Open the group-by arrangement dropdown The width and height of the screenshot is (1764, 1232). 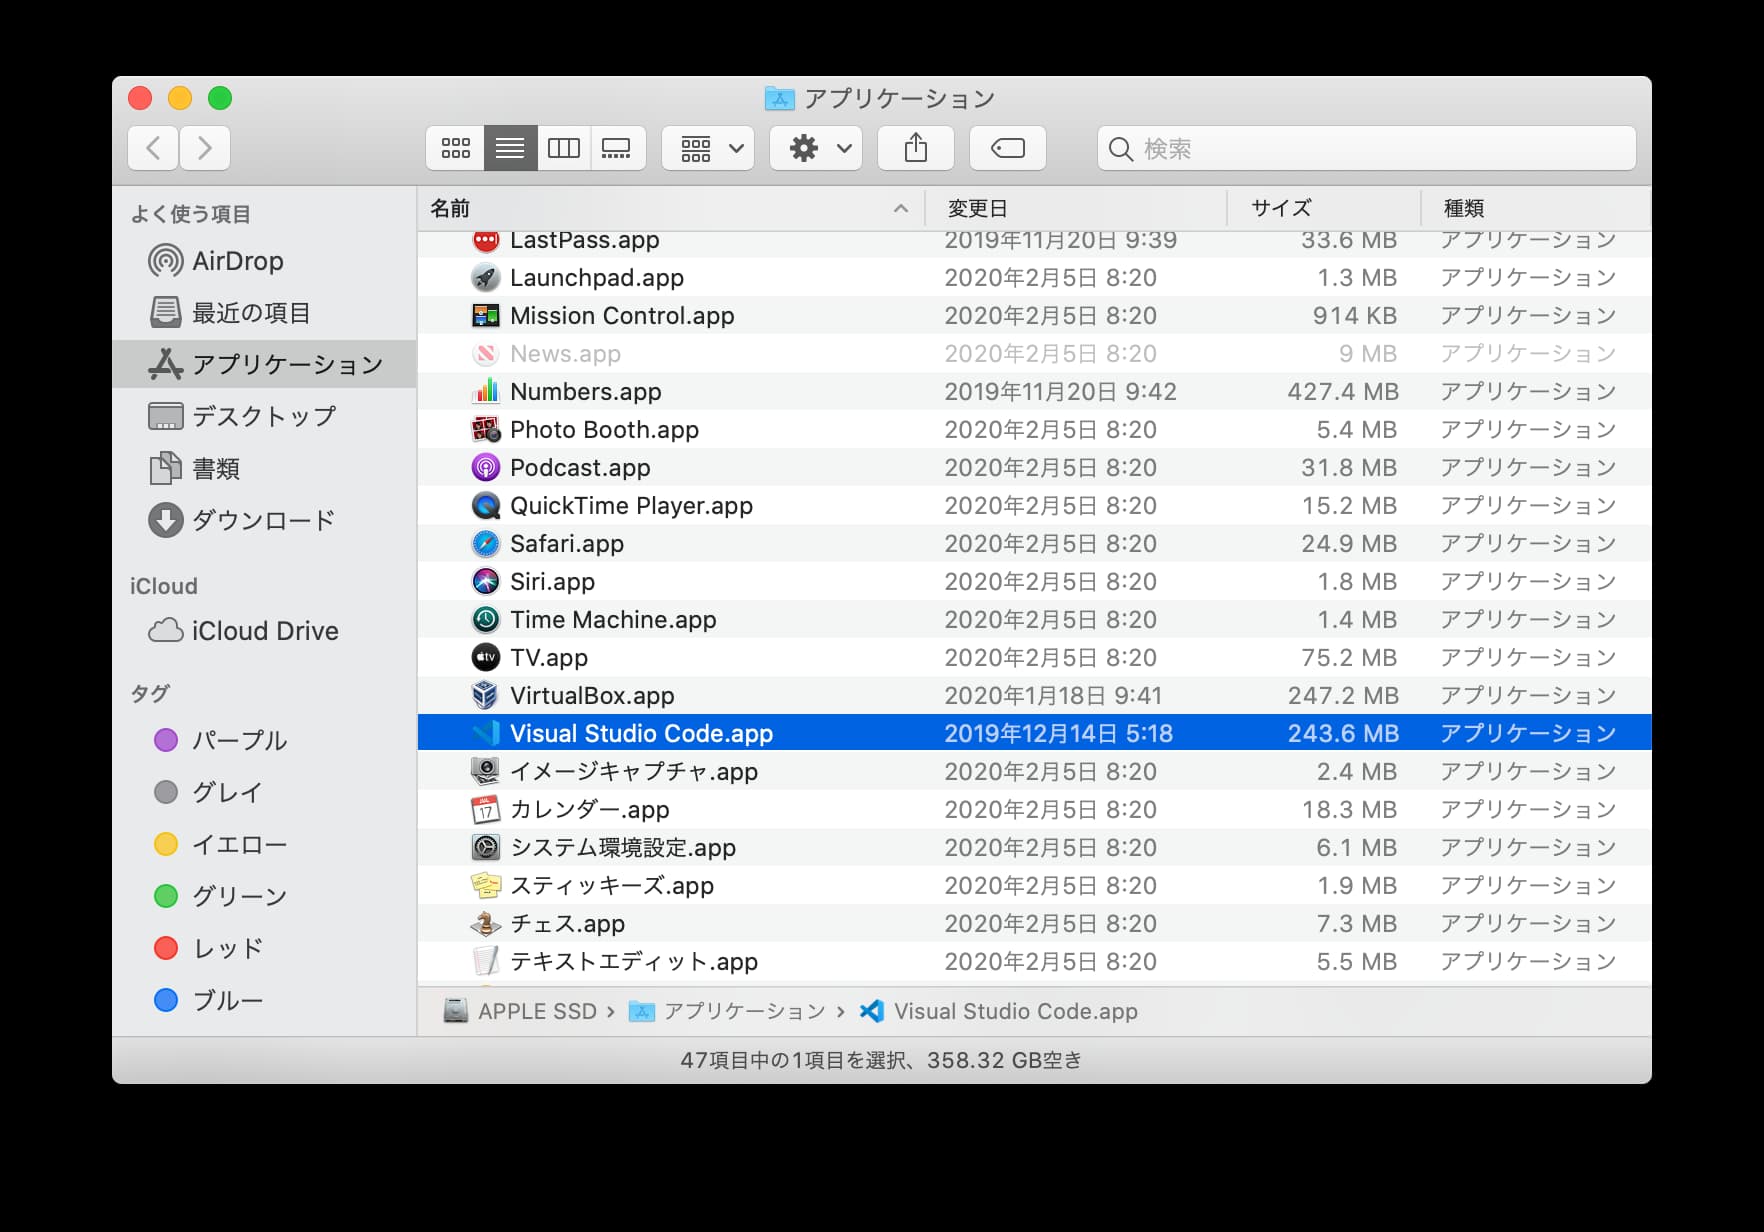coord(708,148)
